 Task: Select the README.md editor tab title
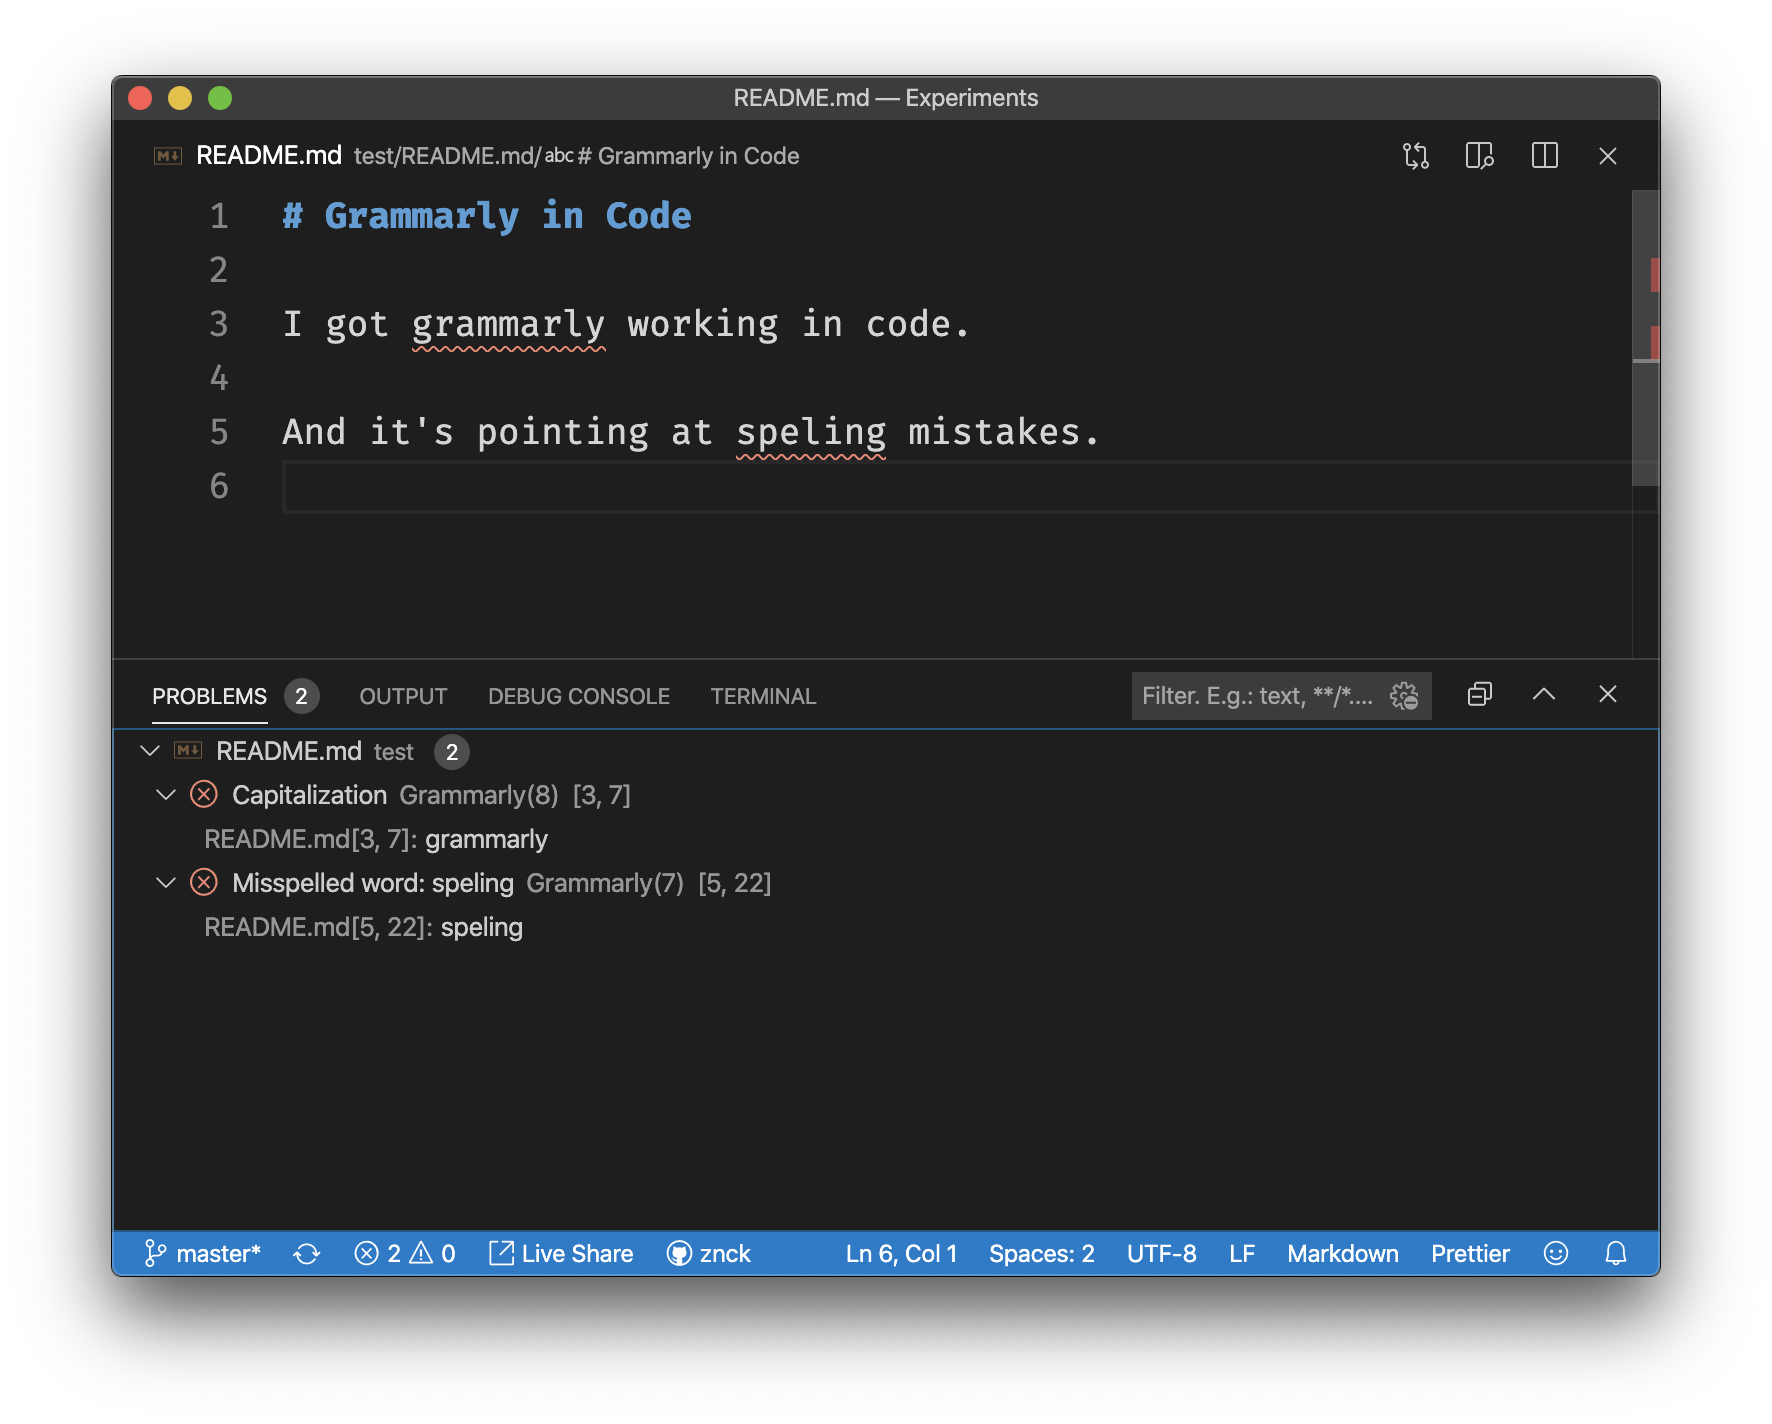[x=269, y=156]
